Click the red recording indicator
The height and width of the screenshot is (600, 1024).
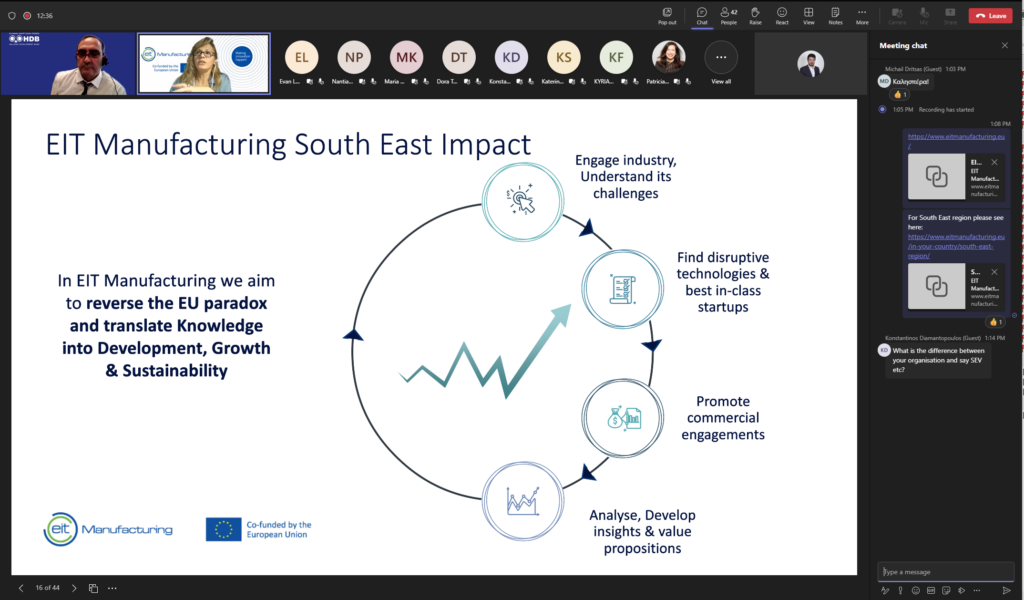click(x=27, y=16)
